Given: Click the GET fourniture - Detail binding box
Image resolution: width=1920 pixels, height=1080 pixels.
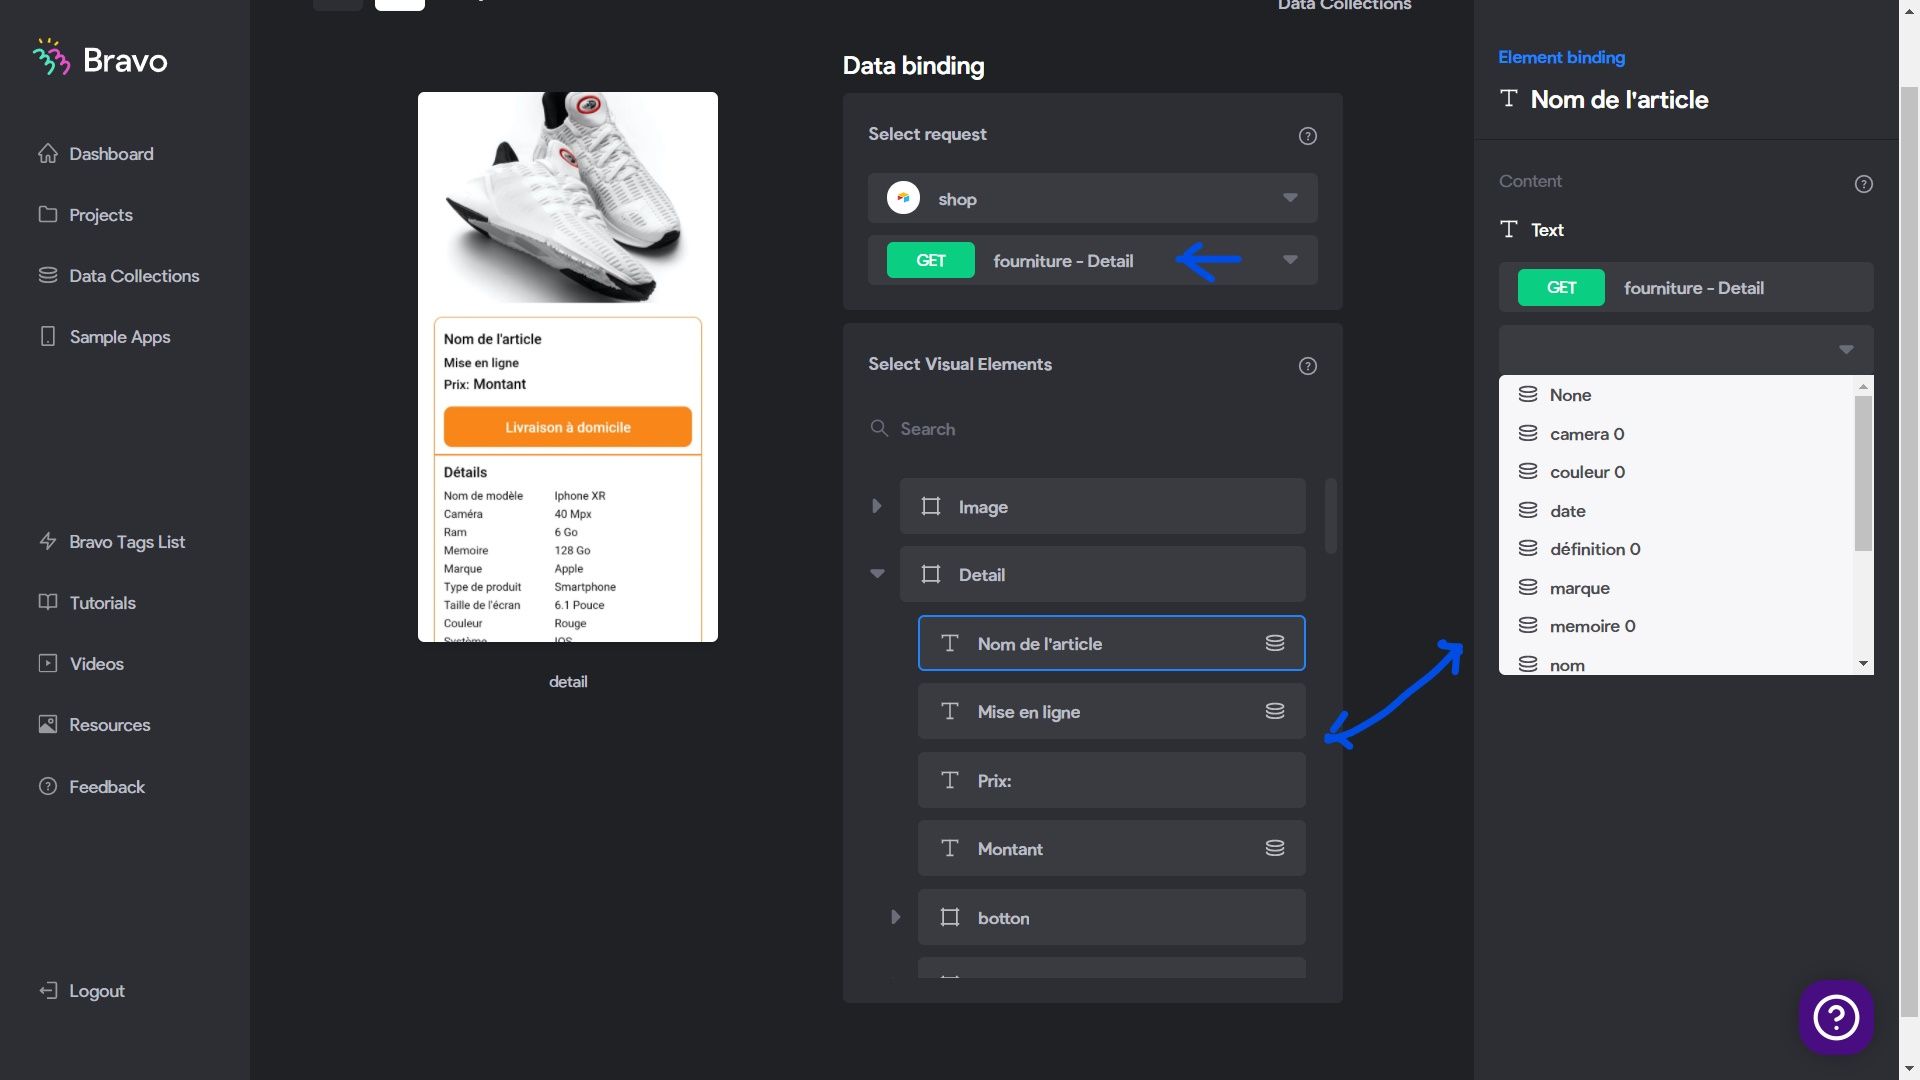Looking at the screenshot, I should click(1685, 287).
